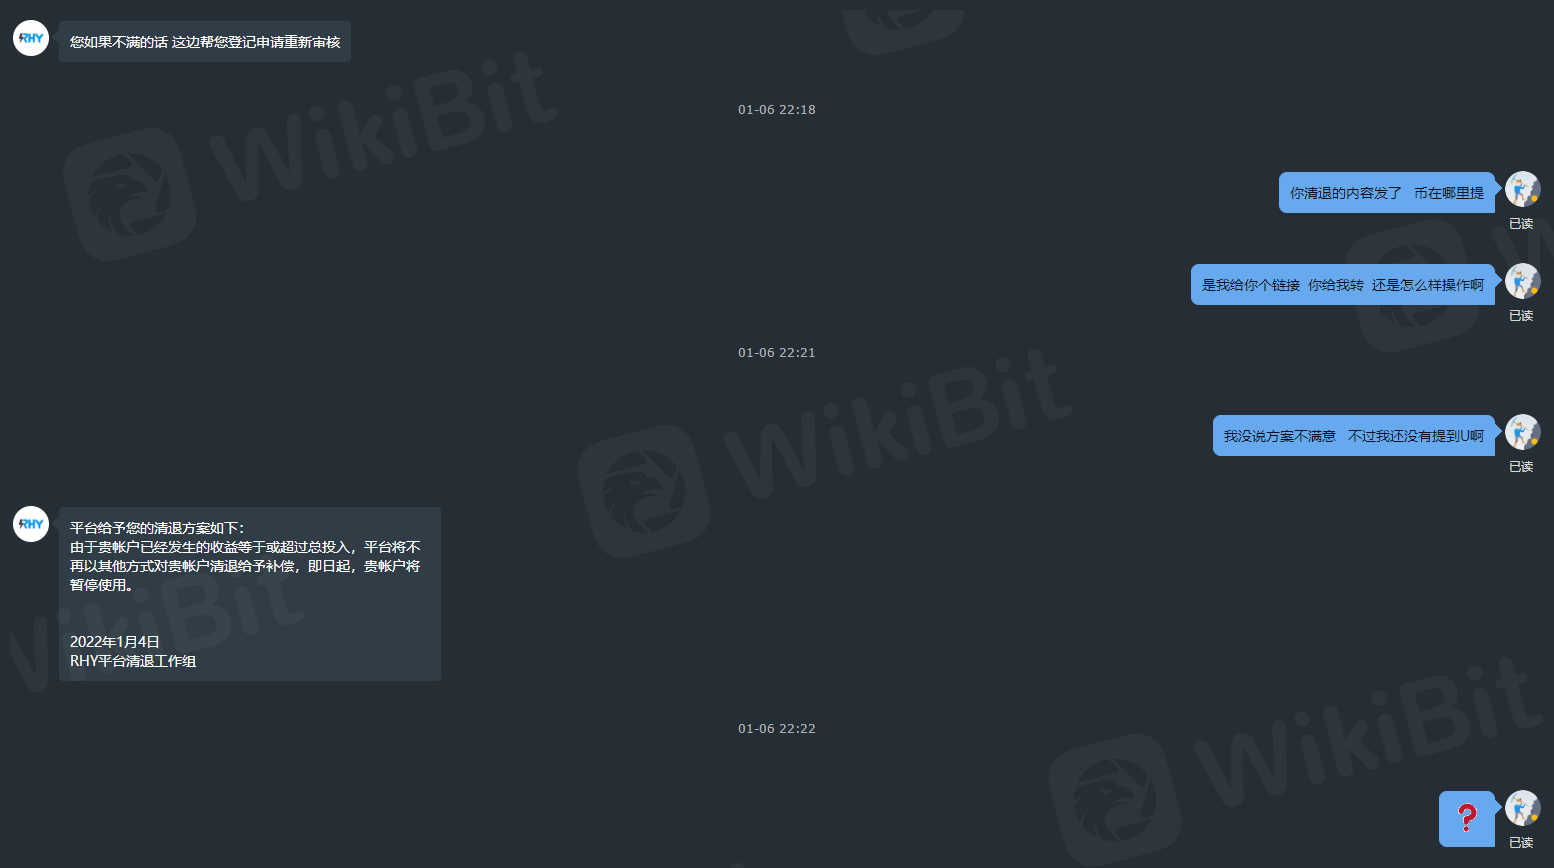Viewport: 1554px width, 868px height.
Task: Select the 平台给予您的清退方案 message bubble
Action: (250, 594)
